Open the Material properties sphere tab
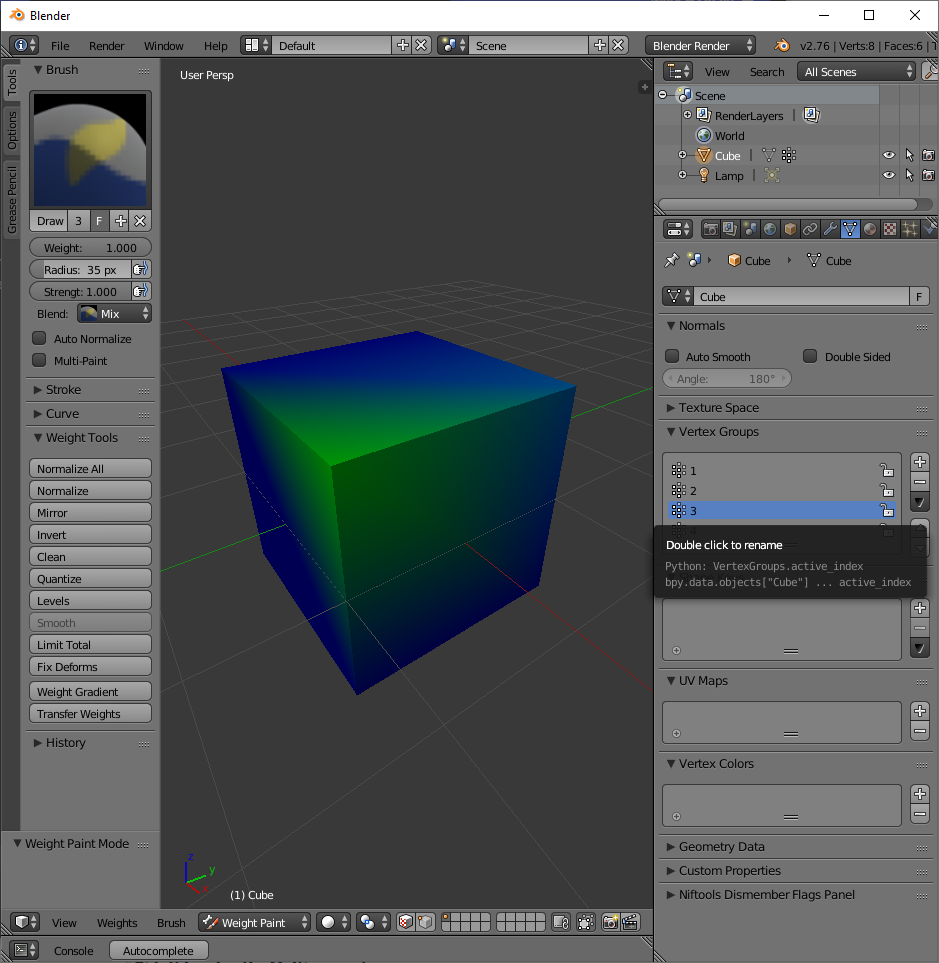 click(x=870, y=229)
